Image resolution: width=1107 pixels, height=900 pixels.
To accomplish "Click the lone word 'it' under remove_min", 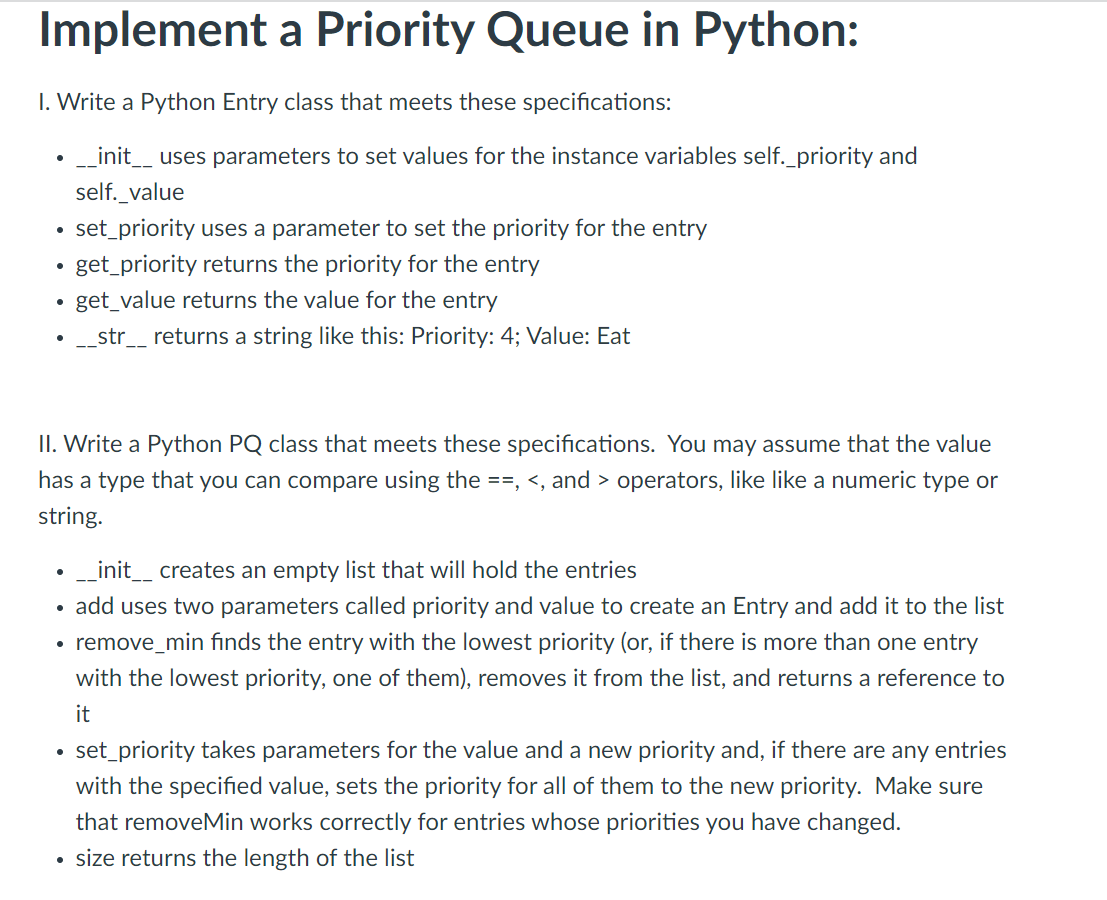I will coord(83,714).
